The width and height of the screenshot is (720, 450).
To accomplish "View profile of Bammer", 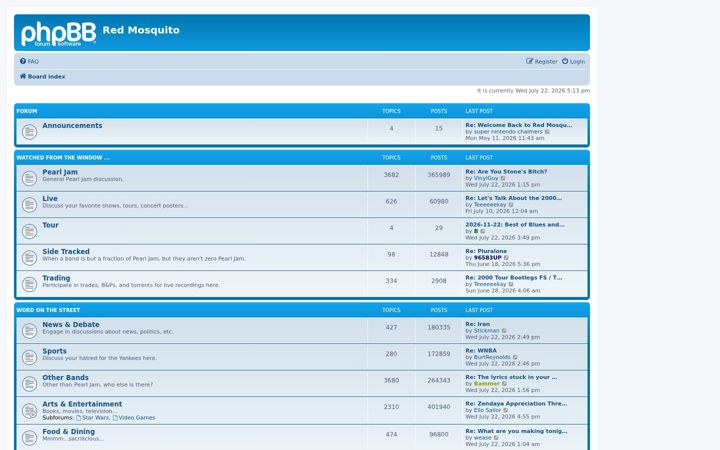I will click(x=486, y=384).
